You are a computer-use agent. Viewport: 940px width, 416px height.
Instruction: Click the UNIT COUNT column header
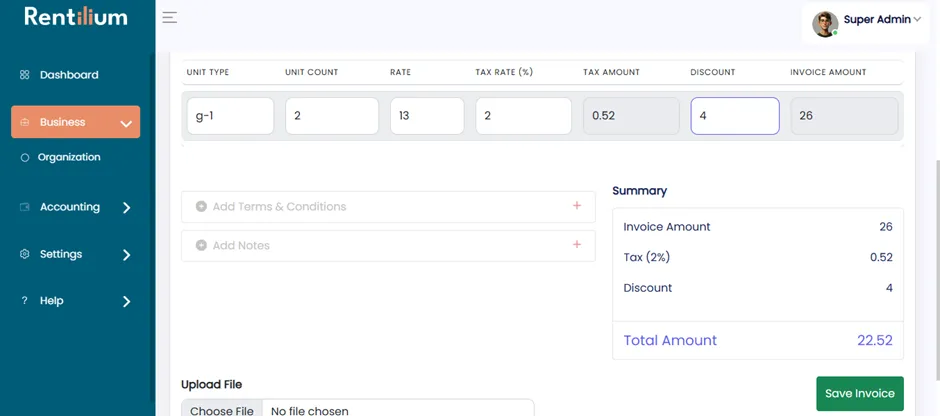click(312, 73)
